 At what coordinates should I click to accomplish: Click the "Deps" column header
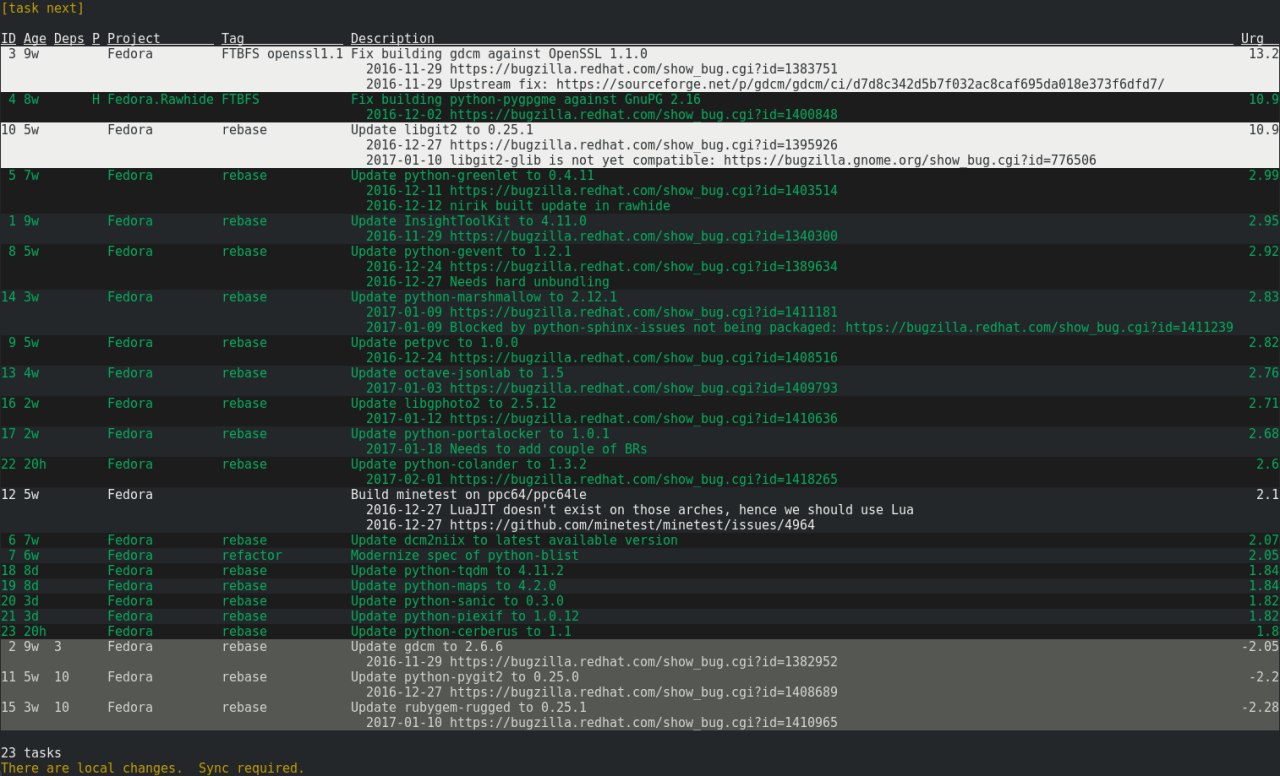point(69,38)
